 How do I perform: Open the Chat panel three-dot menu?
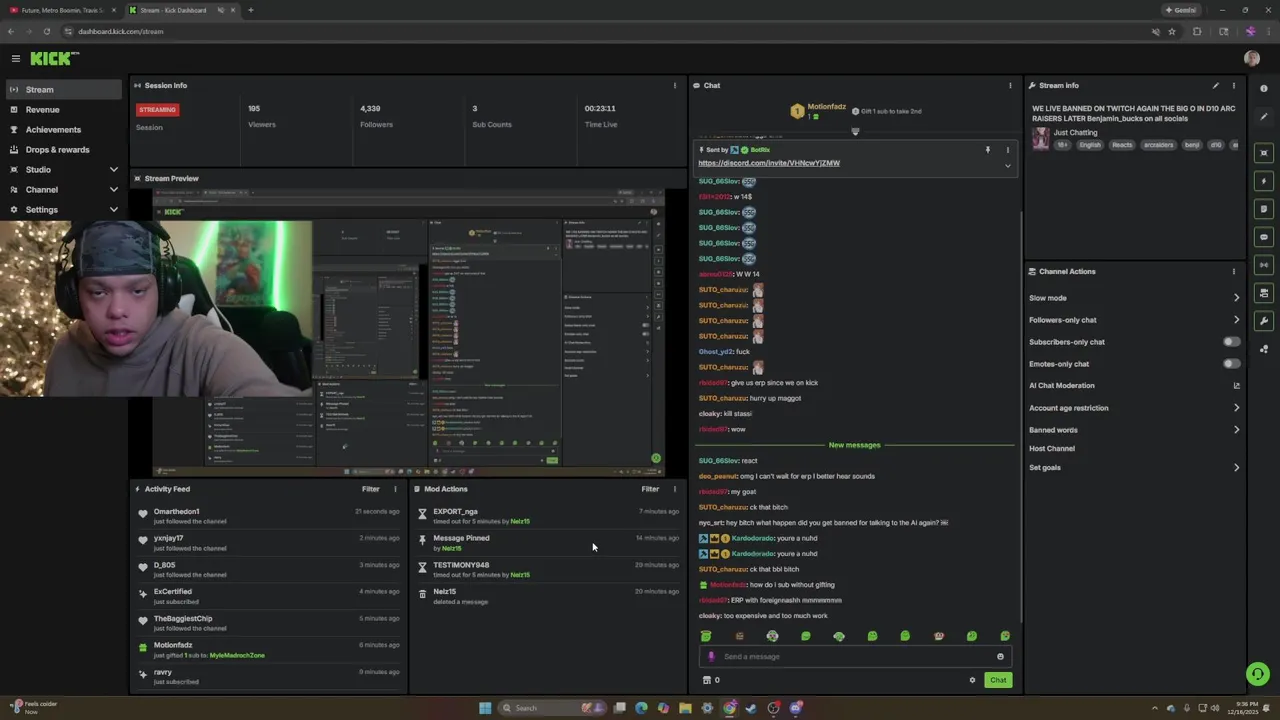pos(1010,85)
